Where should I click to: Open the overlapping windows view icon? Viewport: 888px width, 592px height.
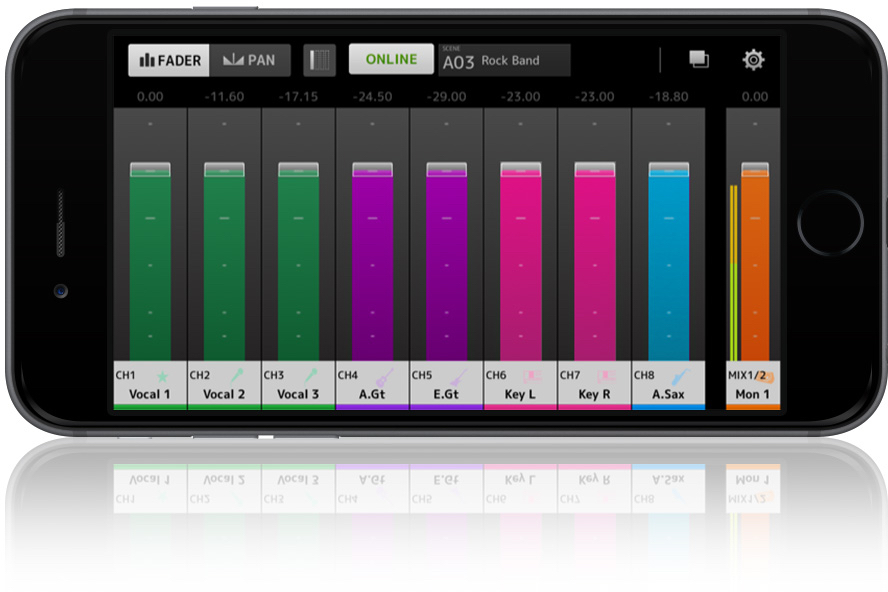pyautogui.click(x=698, y=60)
